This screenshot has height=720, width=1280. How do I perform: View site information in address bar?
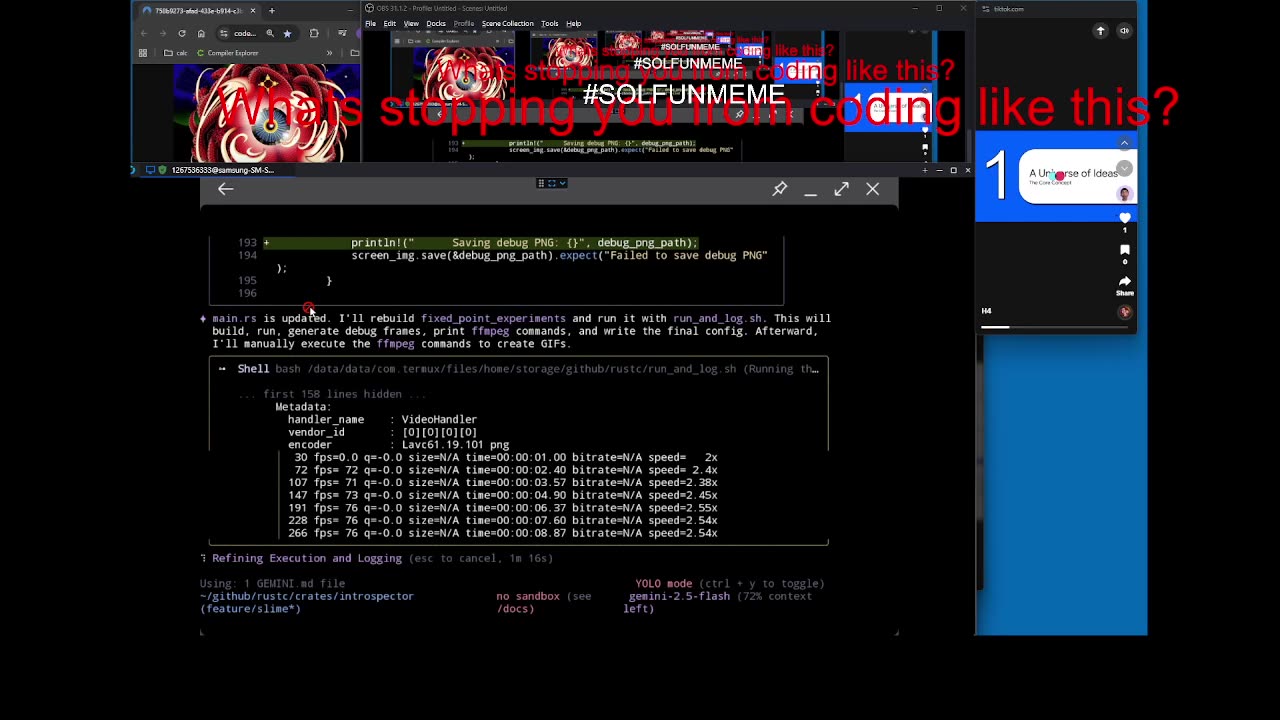[x=223, y=33]
